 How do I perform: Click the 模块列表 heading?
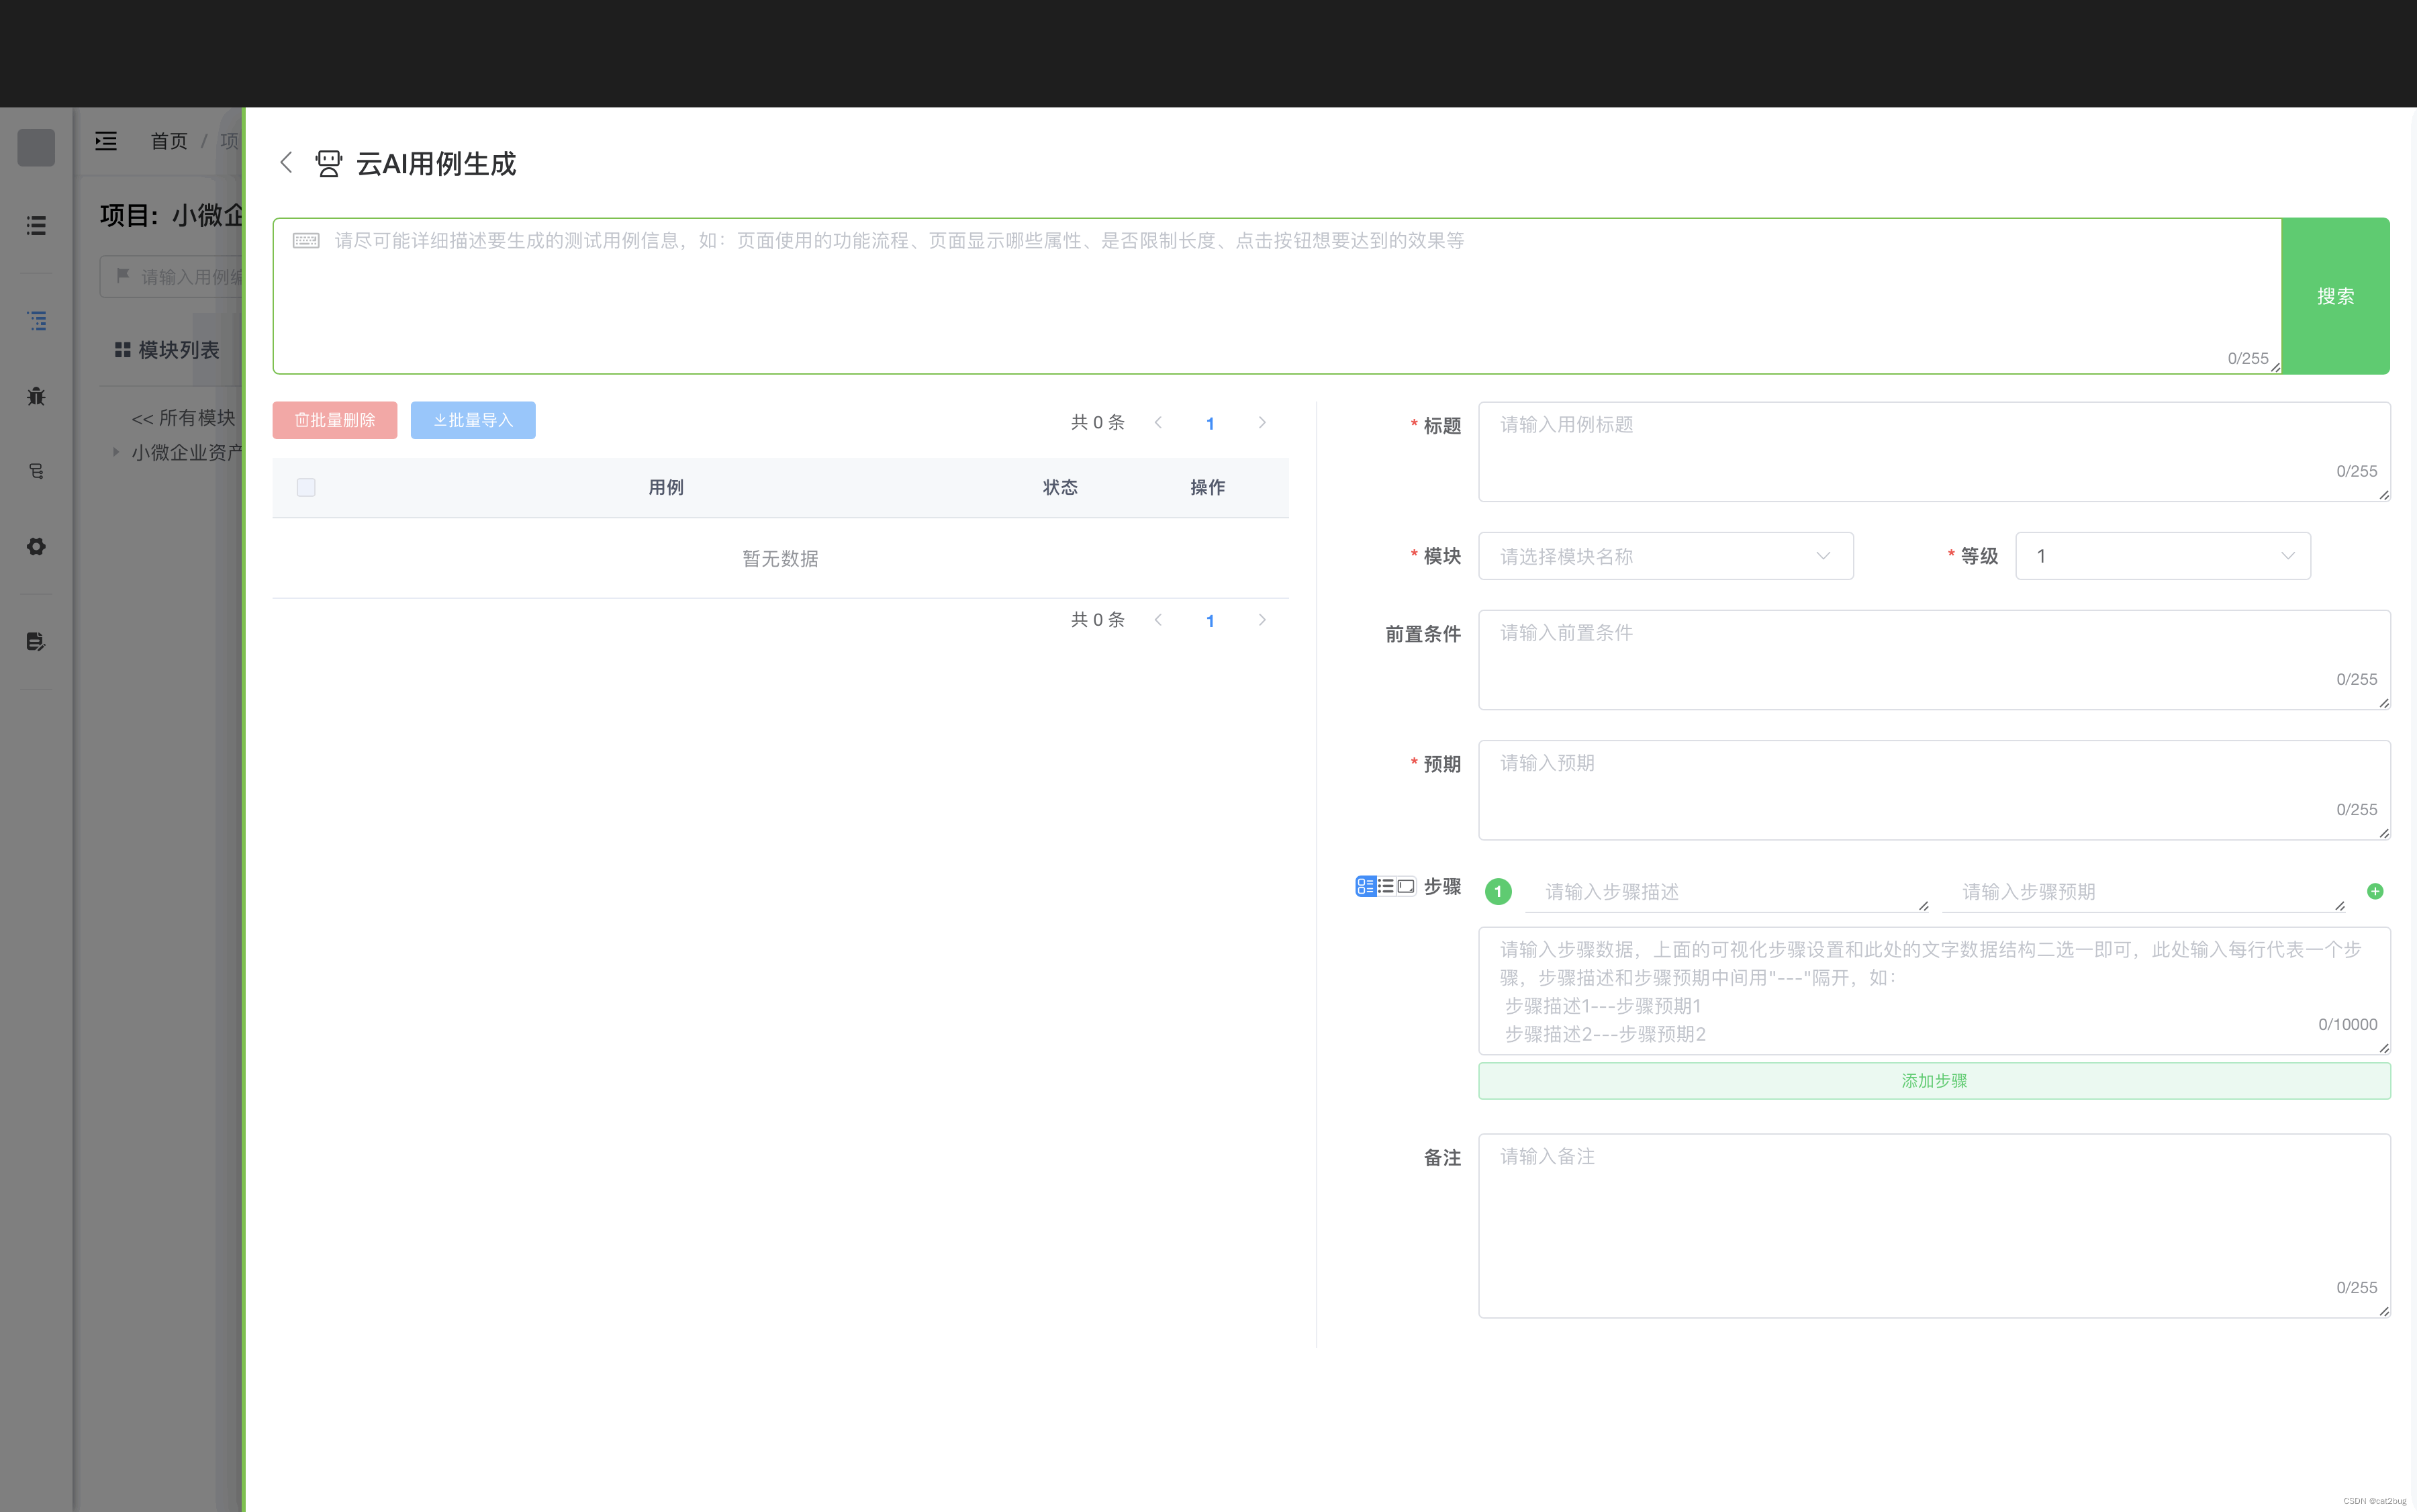(179, 350)
